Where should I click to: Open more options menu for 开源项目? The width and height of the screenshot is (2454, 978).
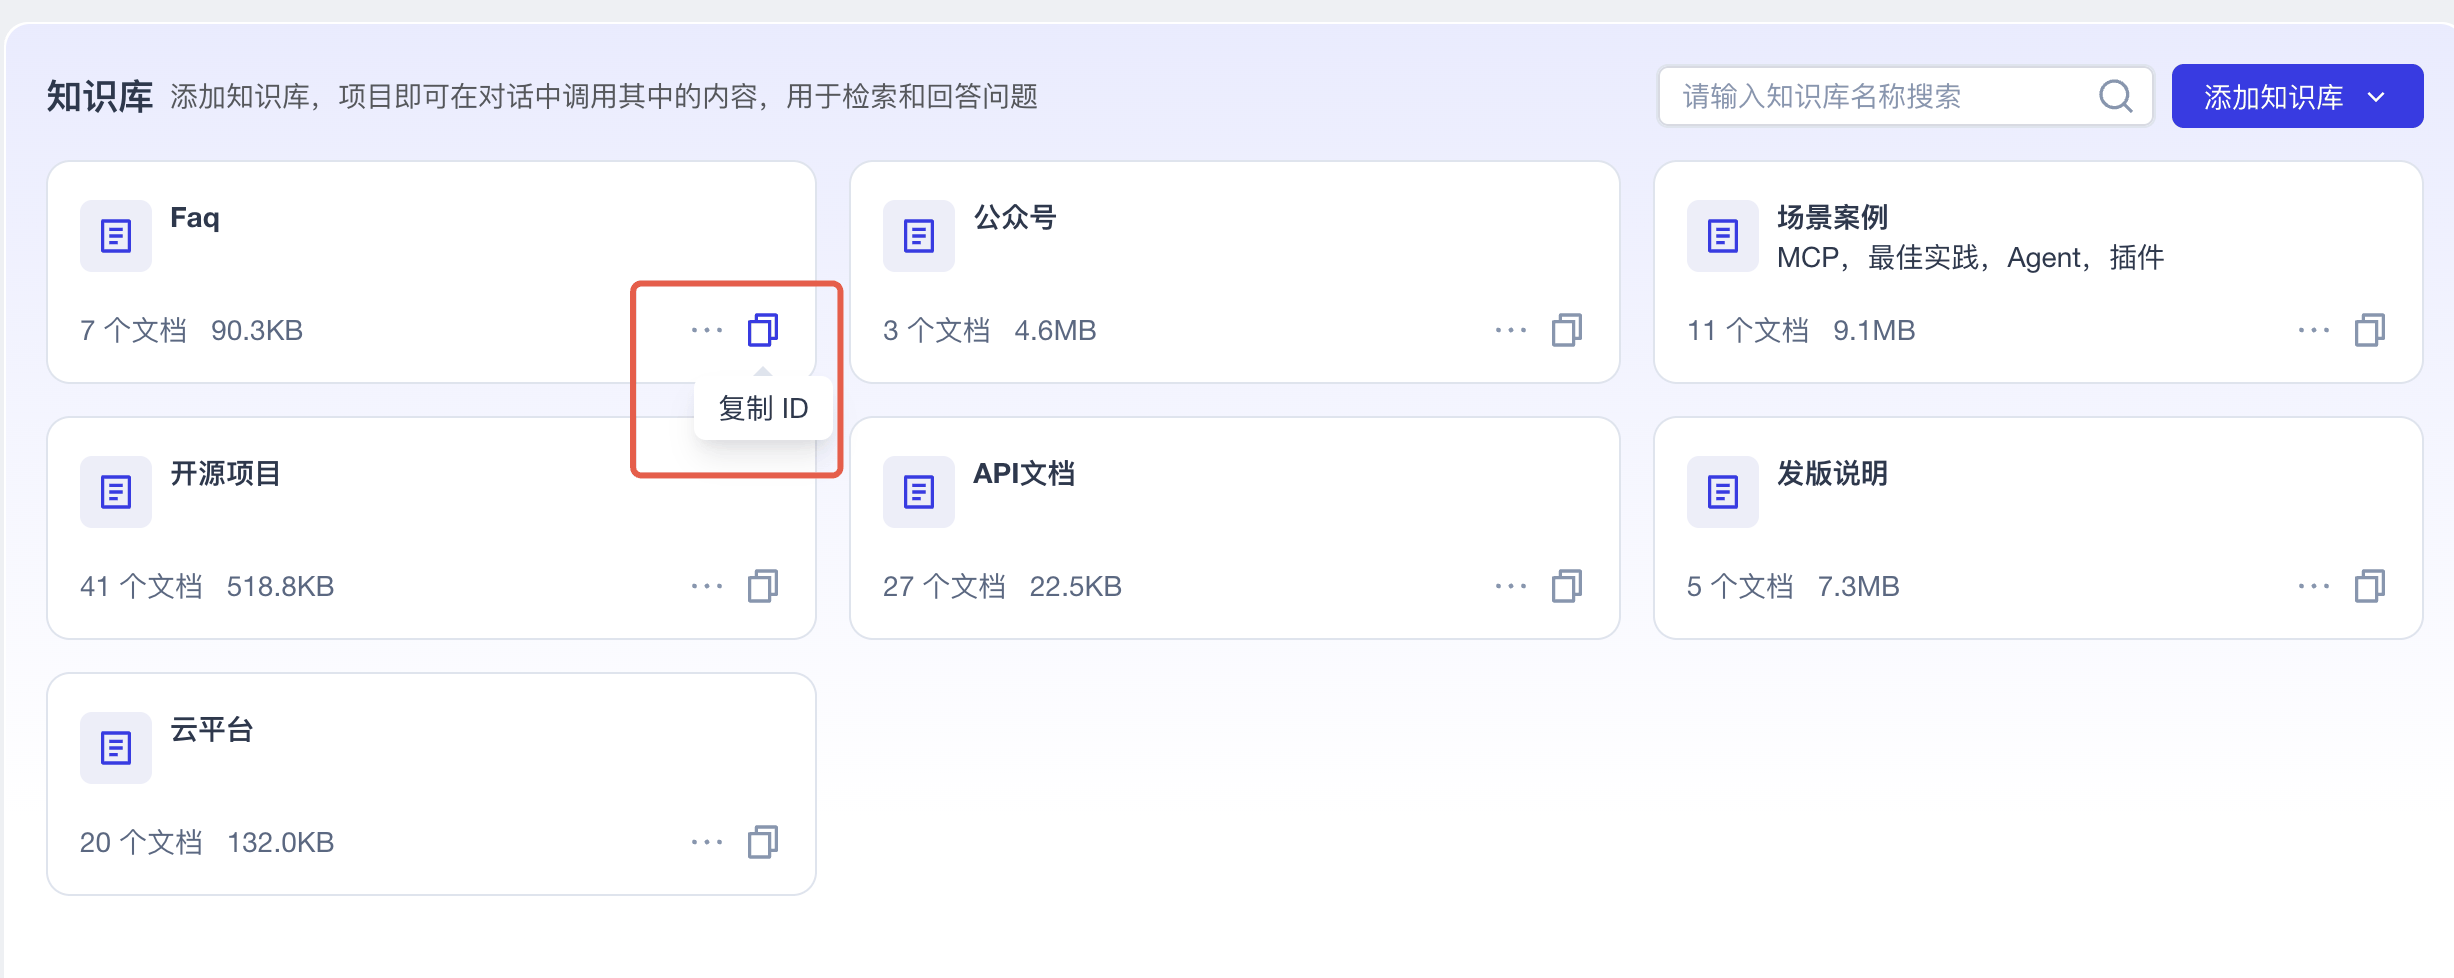707,586
